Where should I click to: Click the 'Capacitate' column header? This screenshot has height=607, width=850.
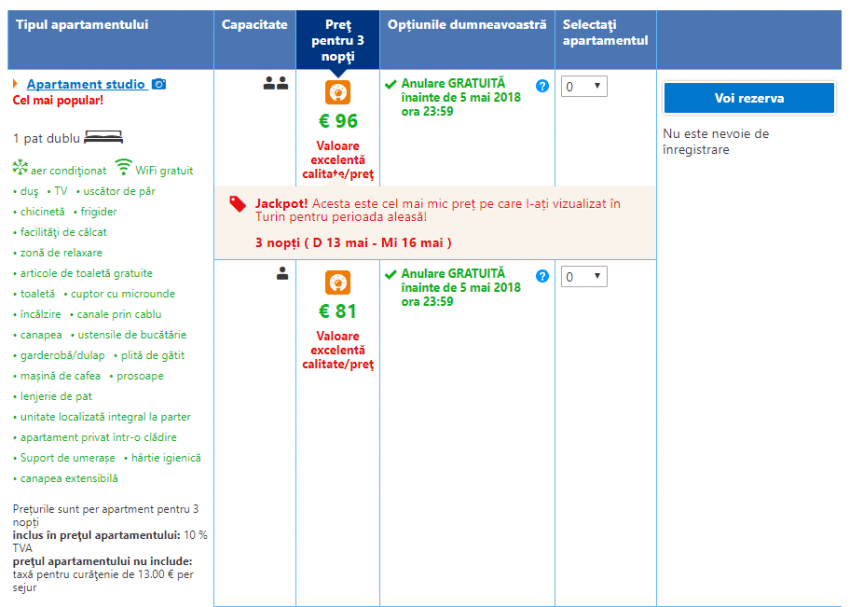tap(255, 25)
